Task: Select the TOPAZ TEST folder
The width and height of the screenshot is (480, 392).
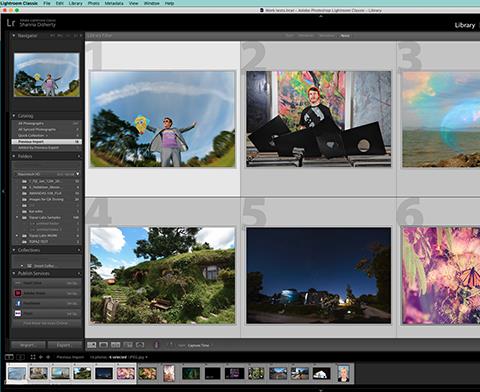Action: (47, 241)
